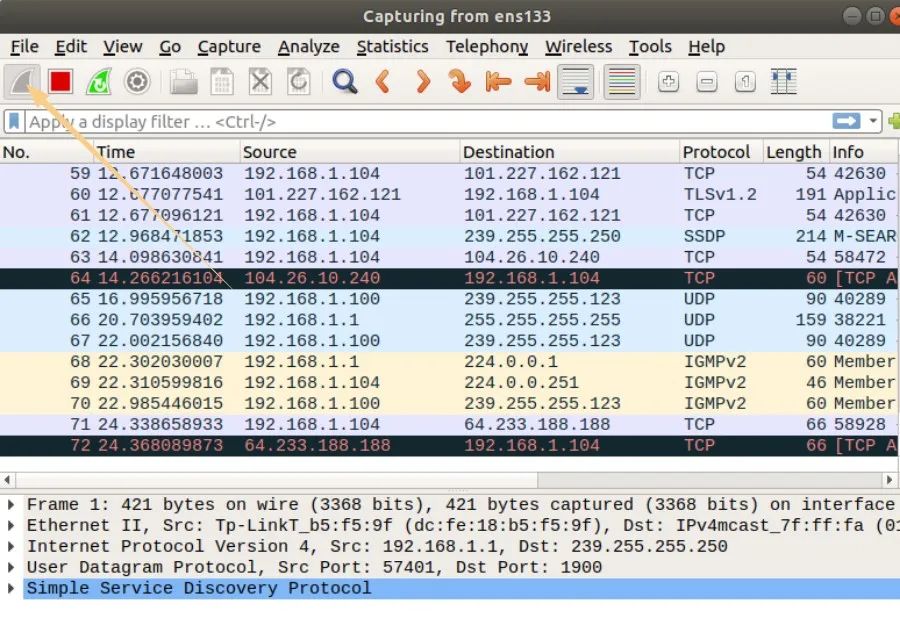Zoom out on packet text
Image resolution: width=900 pixels, height=640 pixels.
[x=707, y=82]
